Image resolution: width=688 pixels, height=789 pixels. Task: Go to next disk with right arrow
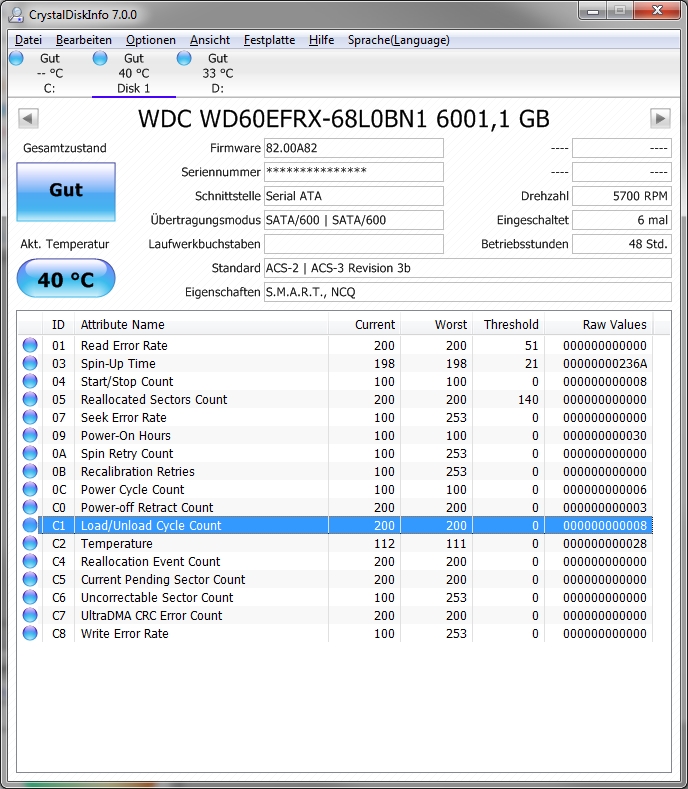click(x=660, y=119)
